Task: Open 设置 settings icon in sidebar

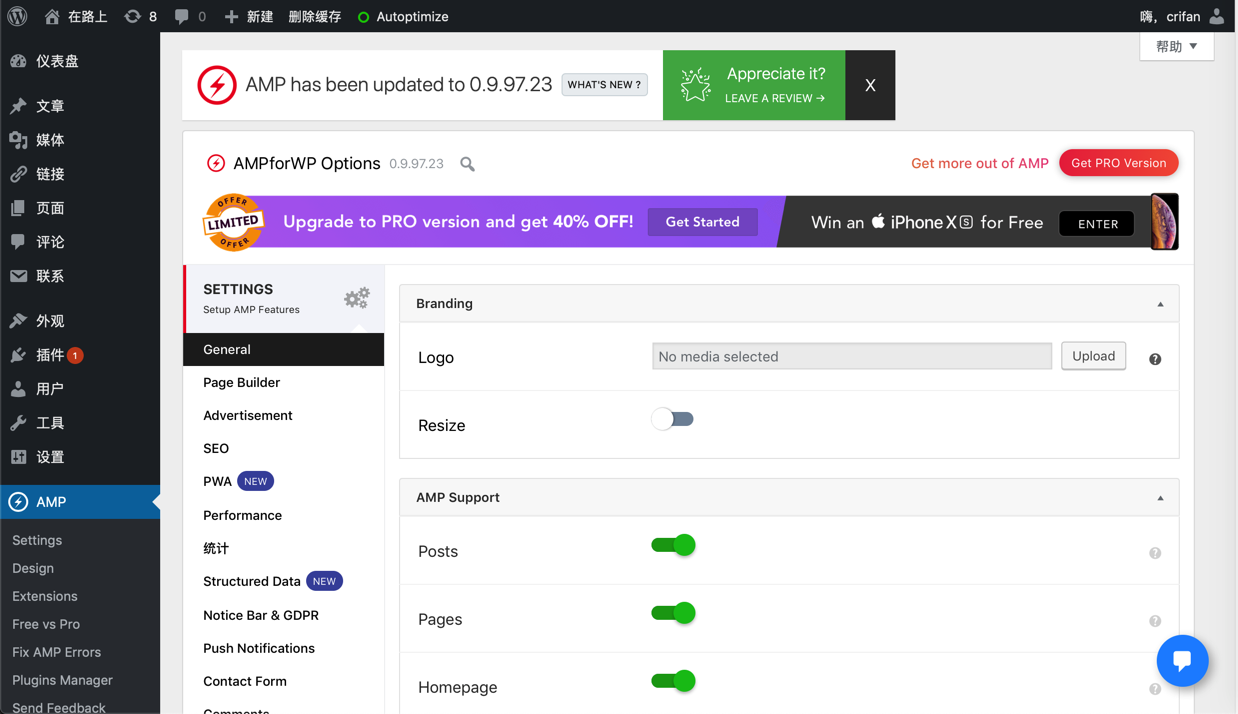Action: tap(18, 457)
